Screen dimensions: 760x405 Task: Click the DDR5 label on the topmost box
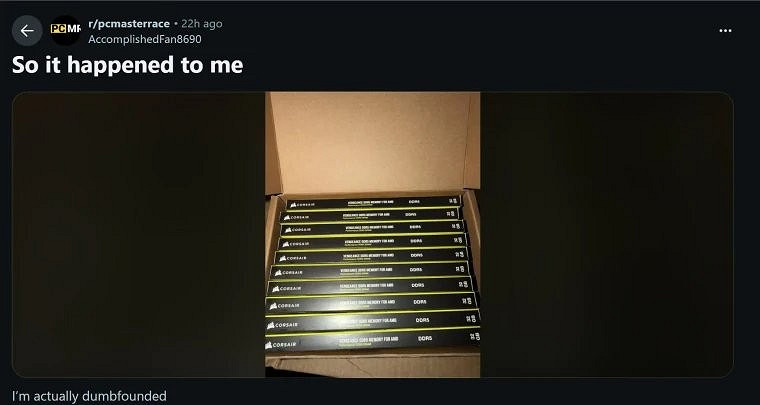413,201
